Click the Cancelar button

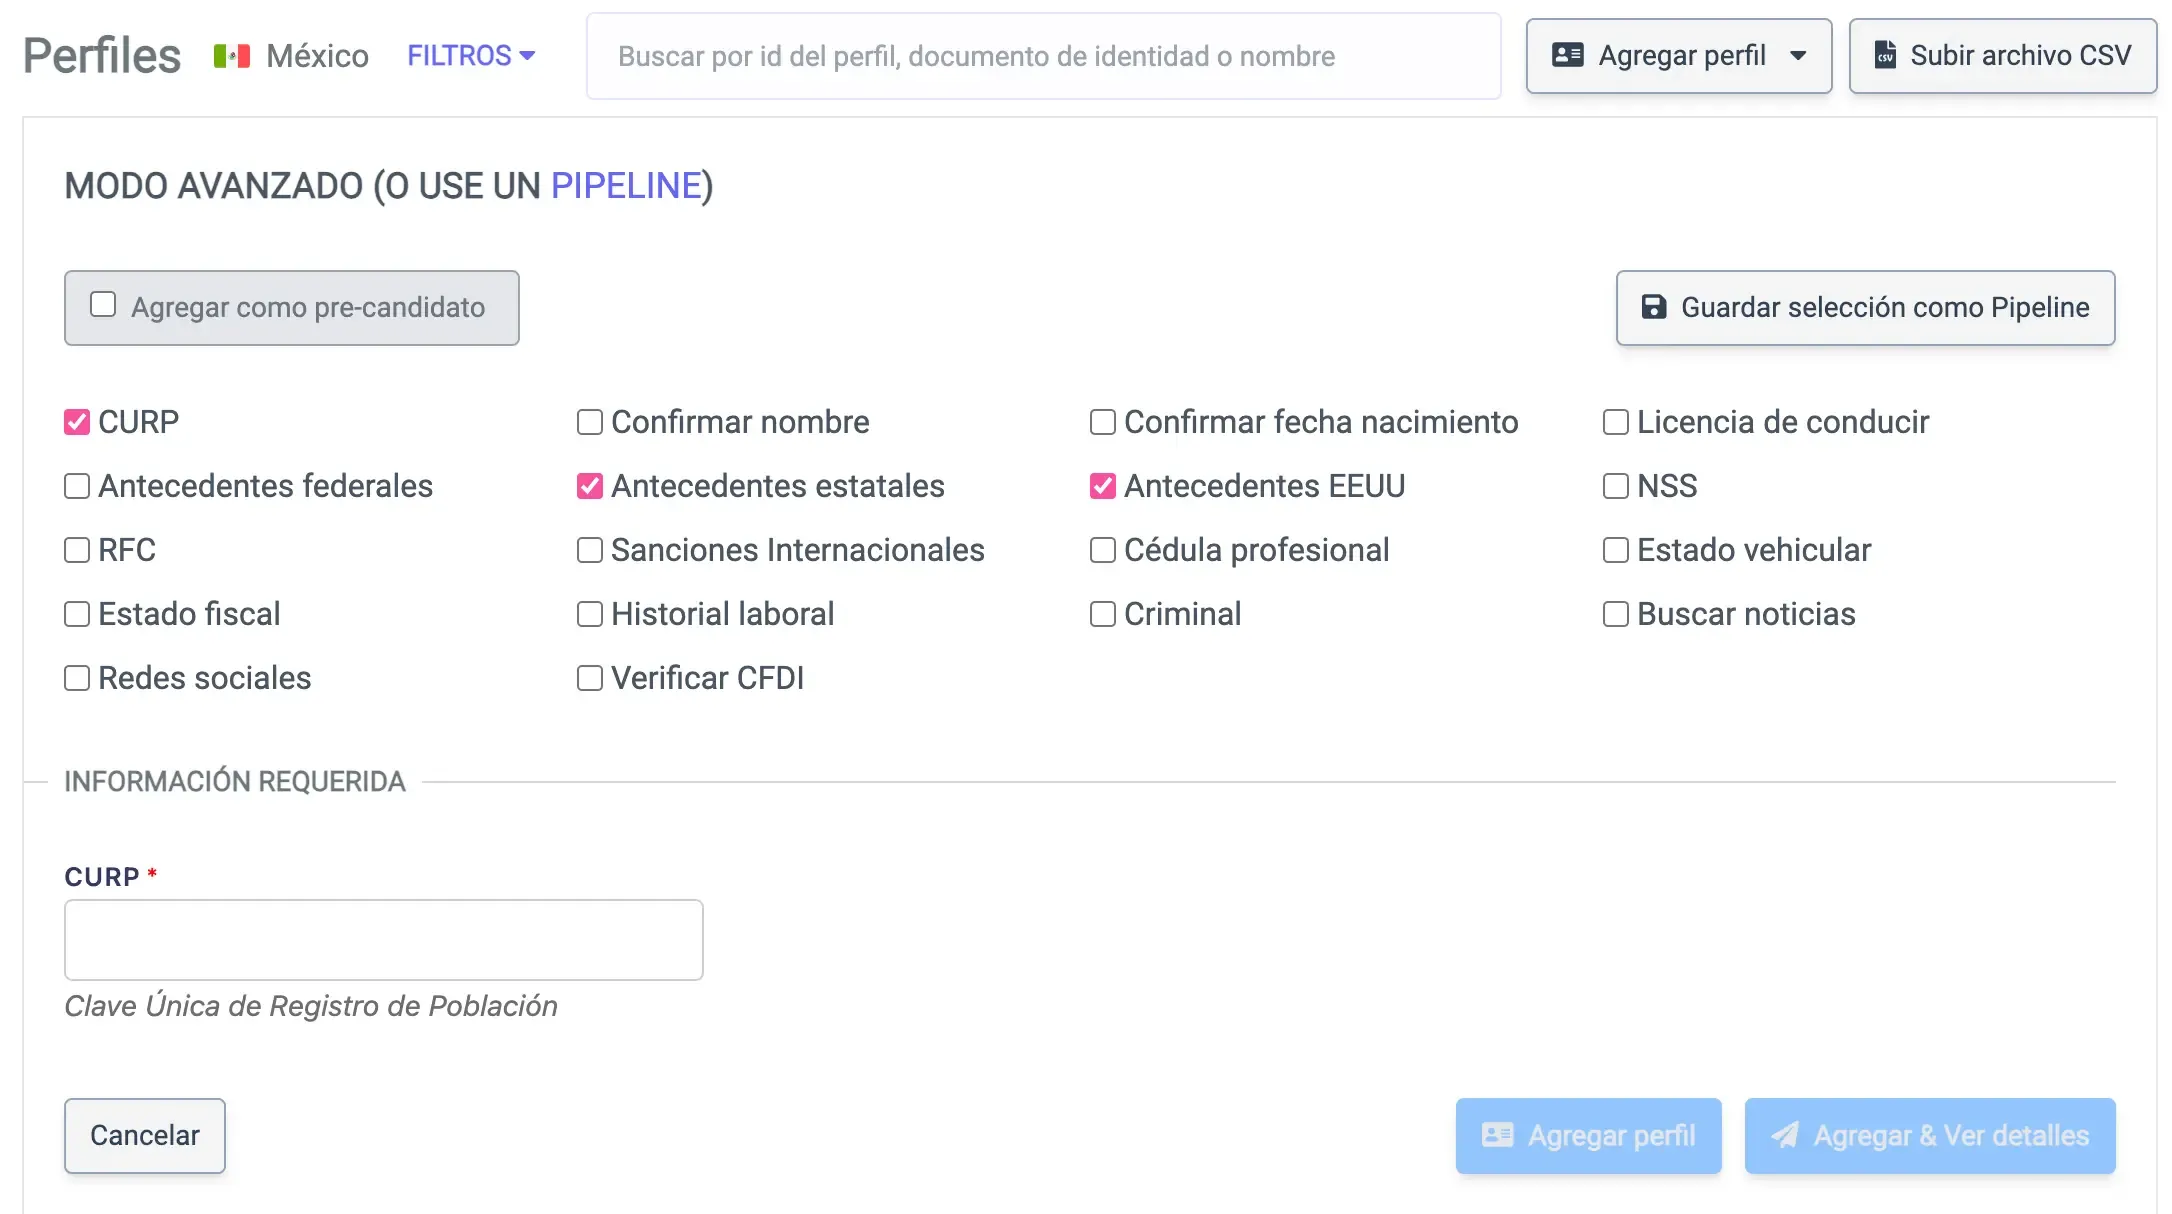(x=144, y=1136)
